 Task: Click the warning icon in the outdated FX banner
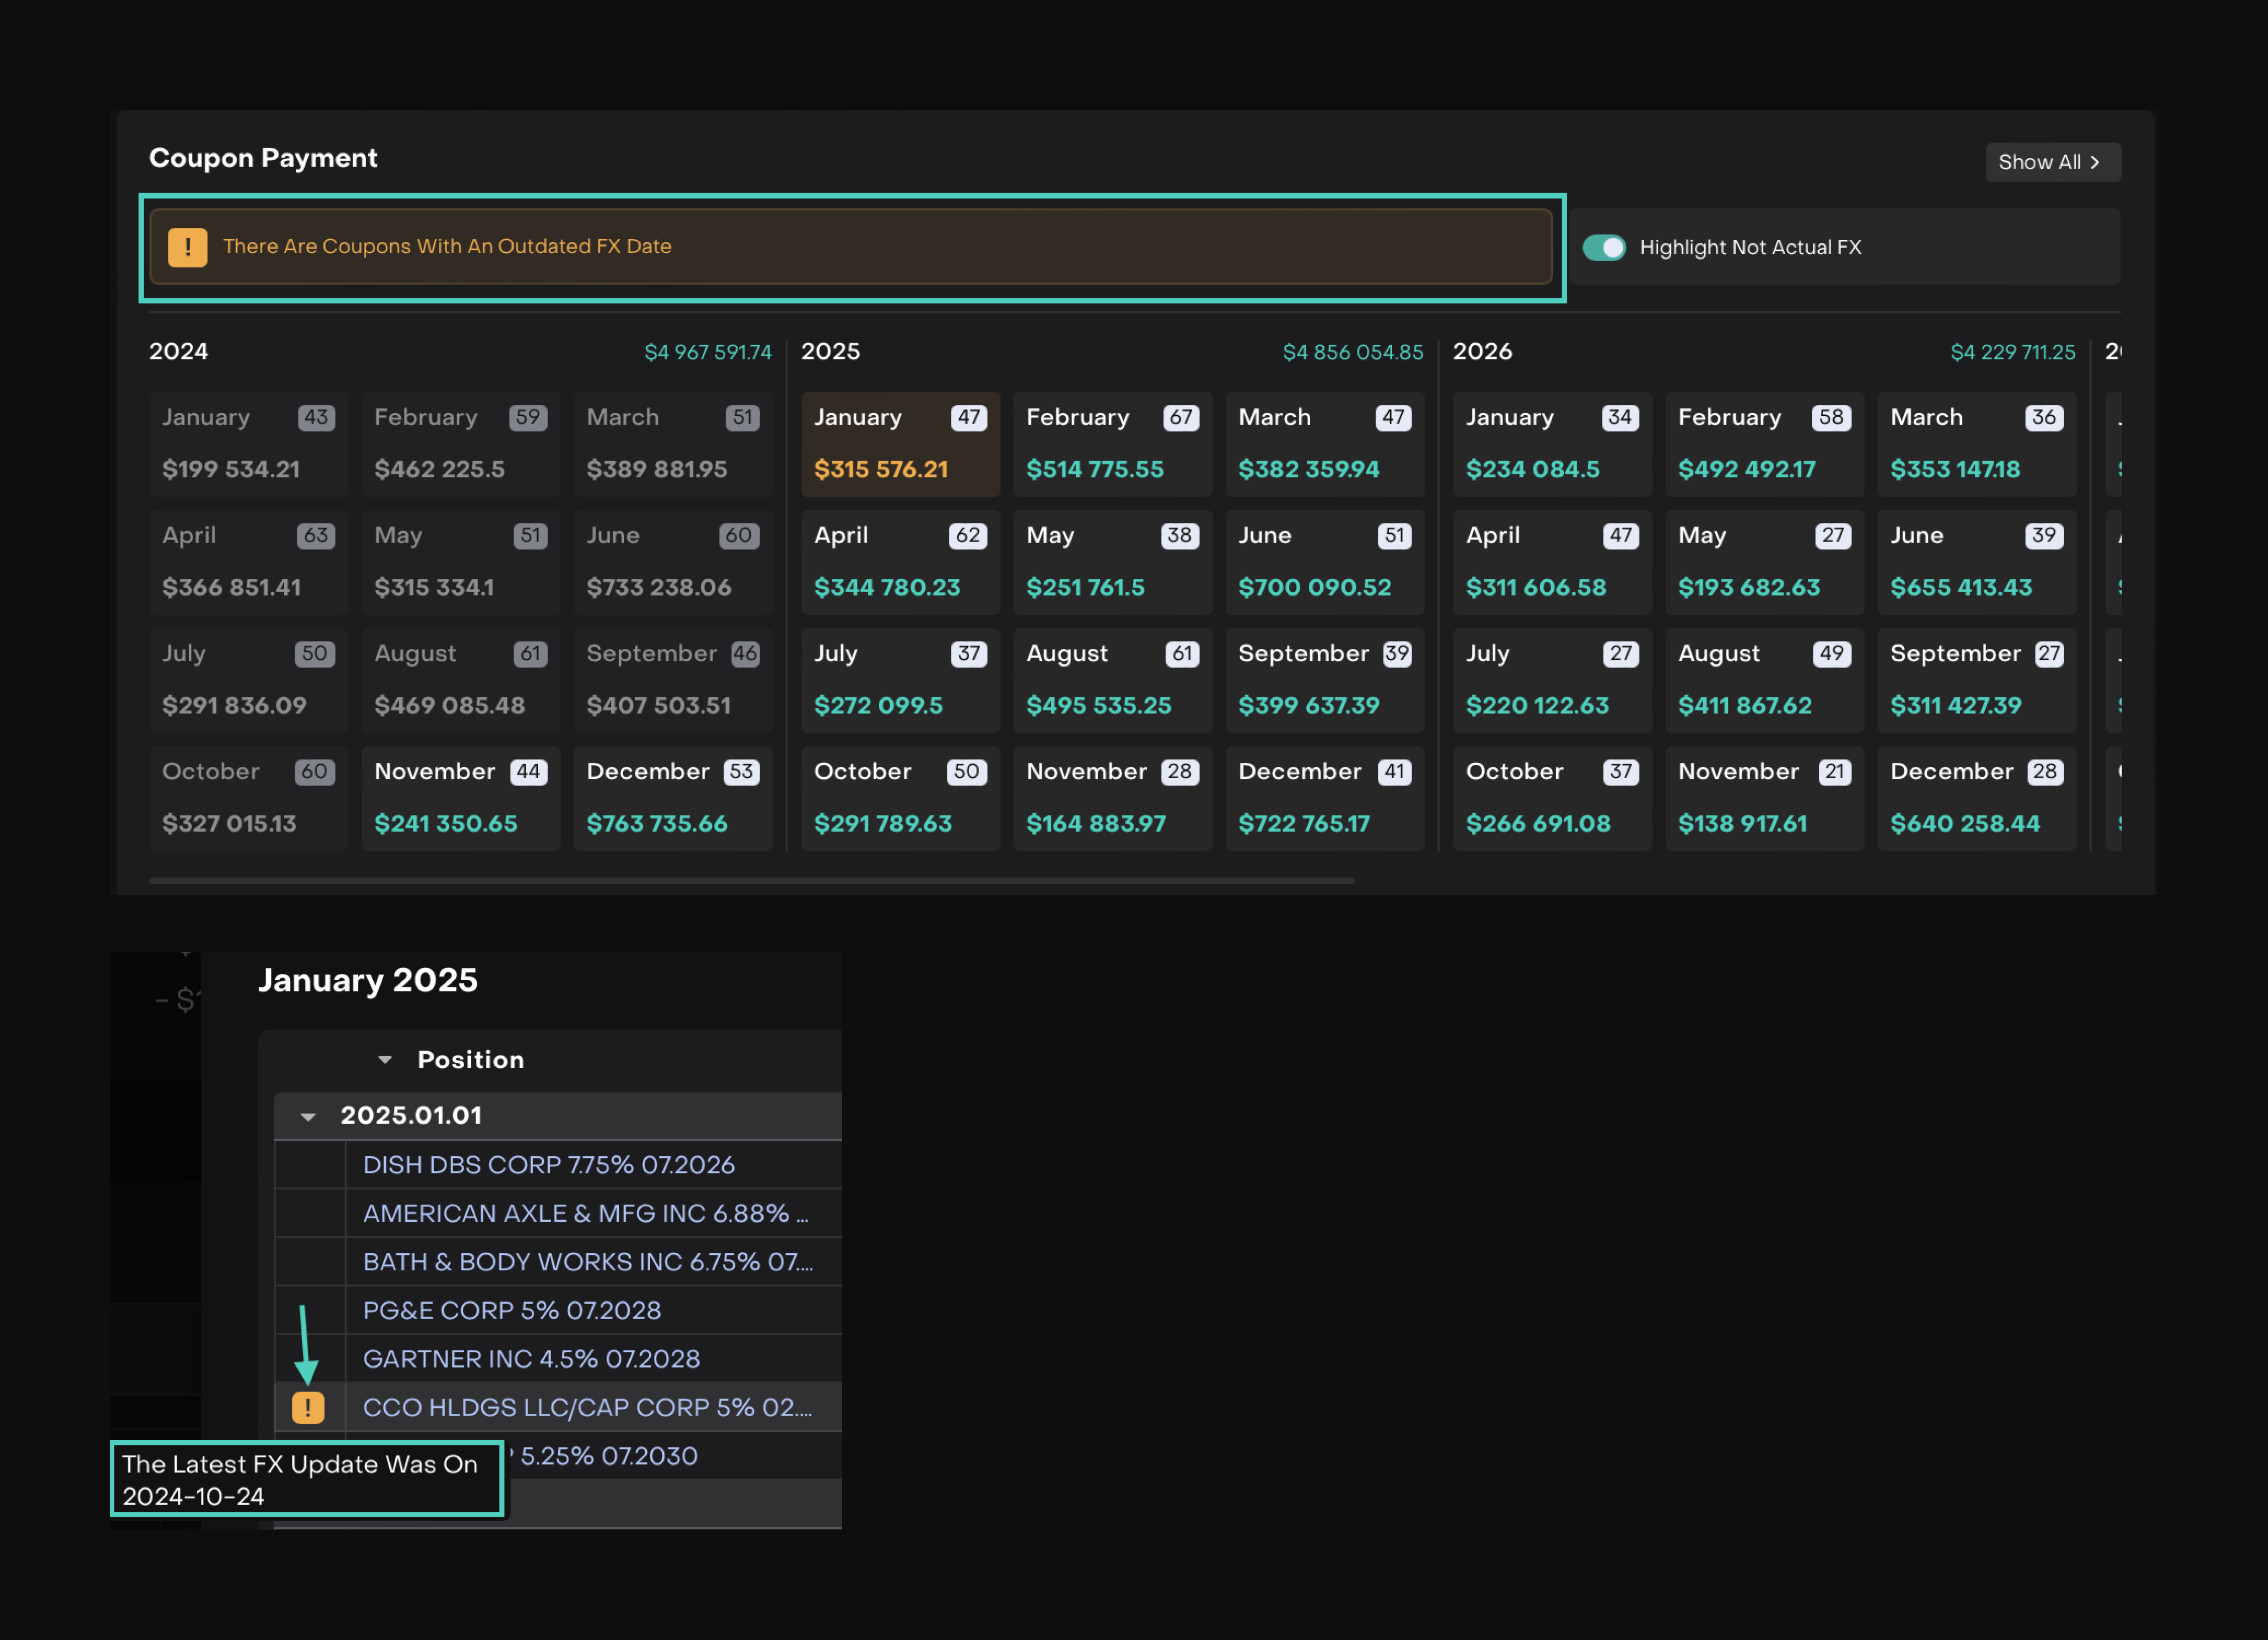pyautogui.click(x=187, y=247)
